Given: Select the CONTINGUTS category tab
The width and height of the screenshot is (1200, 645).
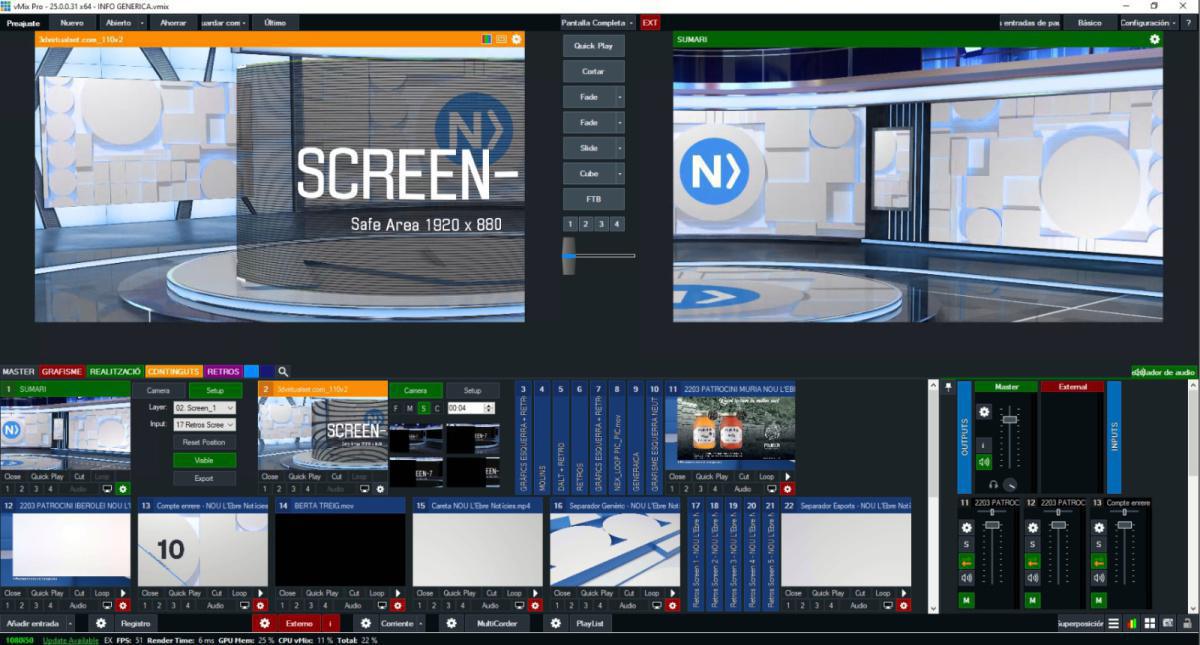Looking at the screenshot, I should click(x=173, y=371).
